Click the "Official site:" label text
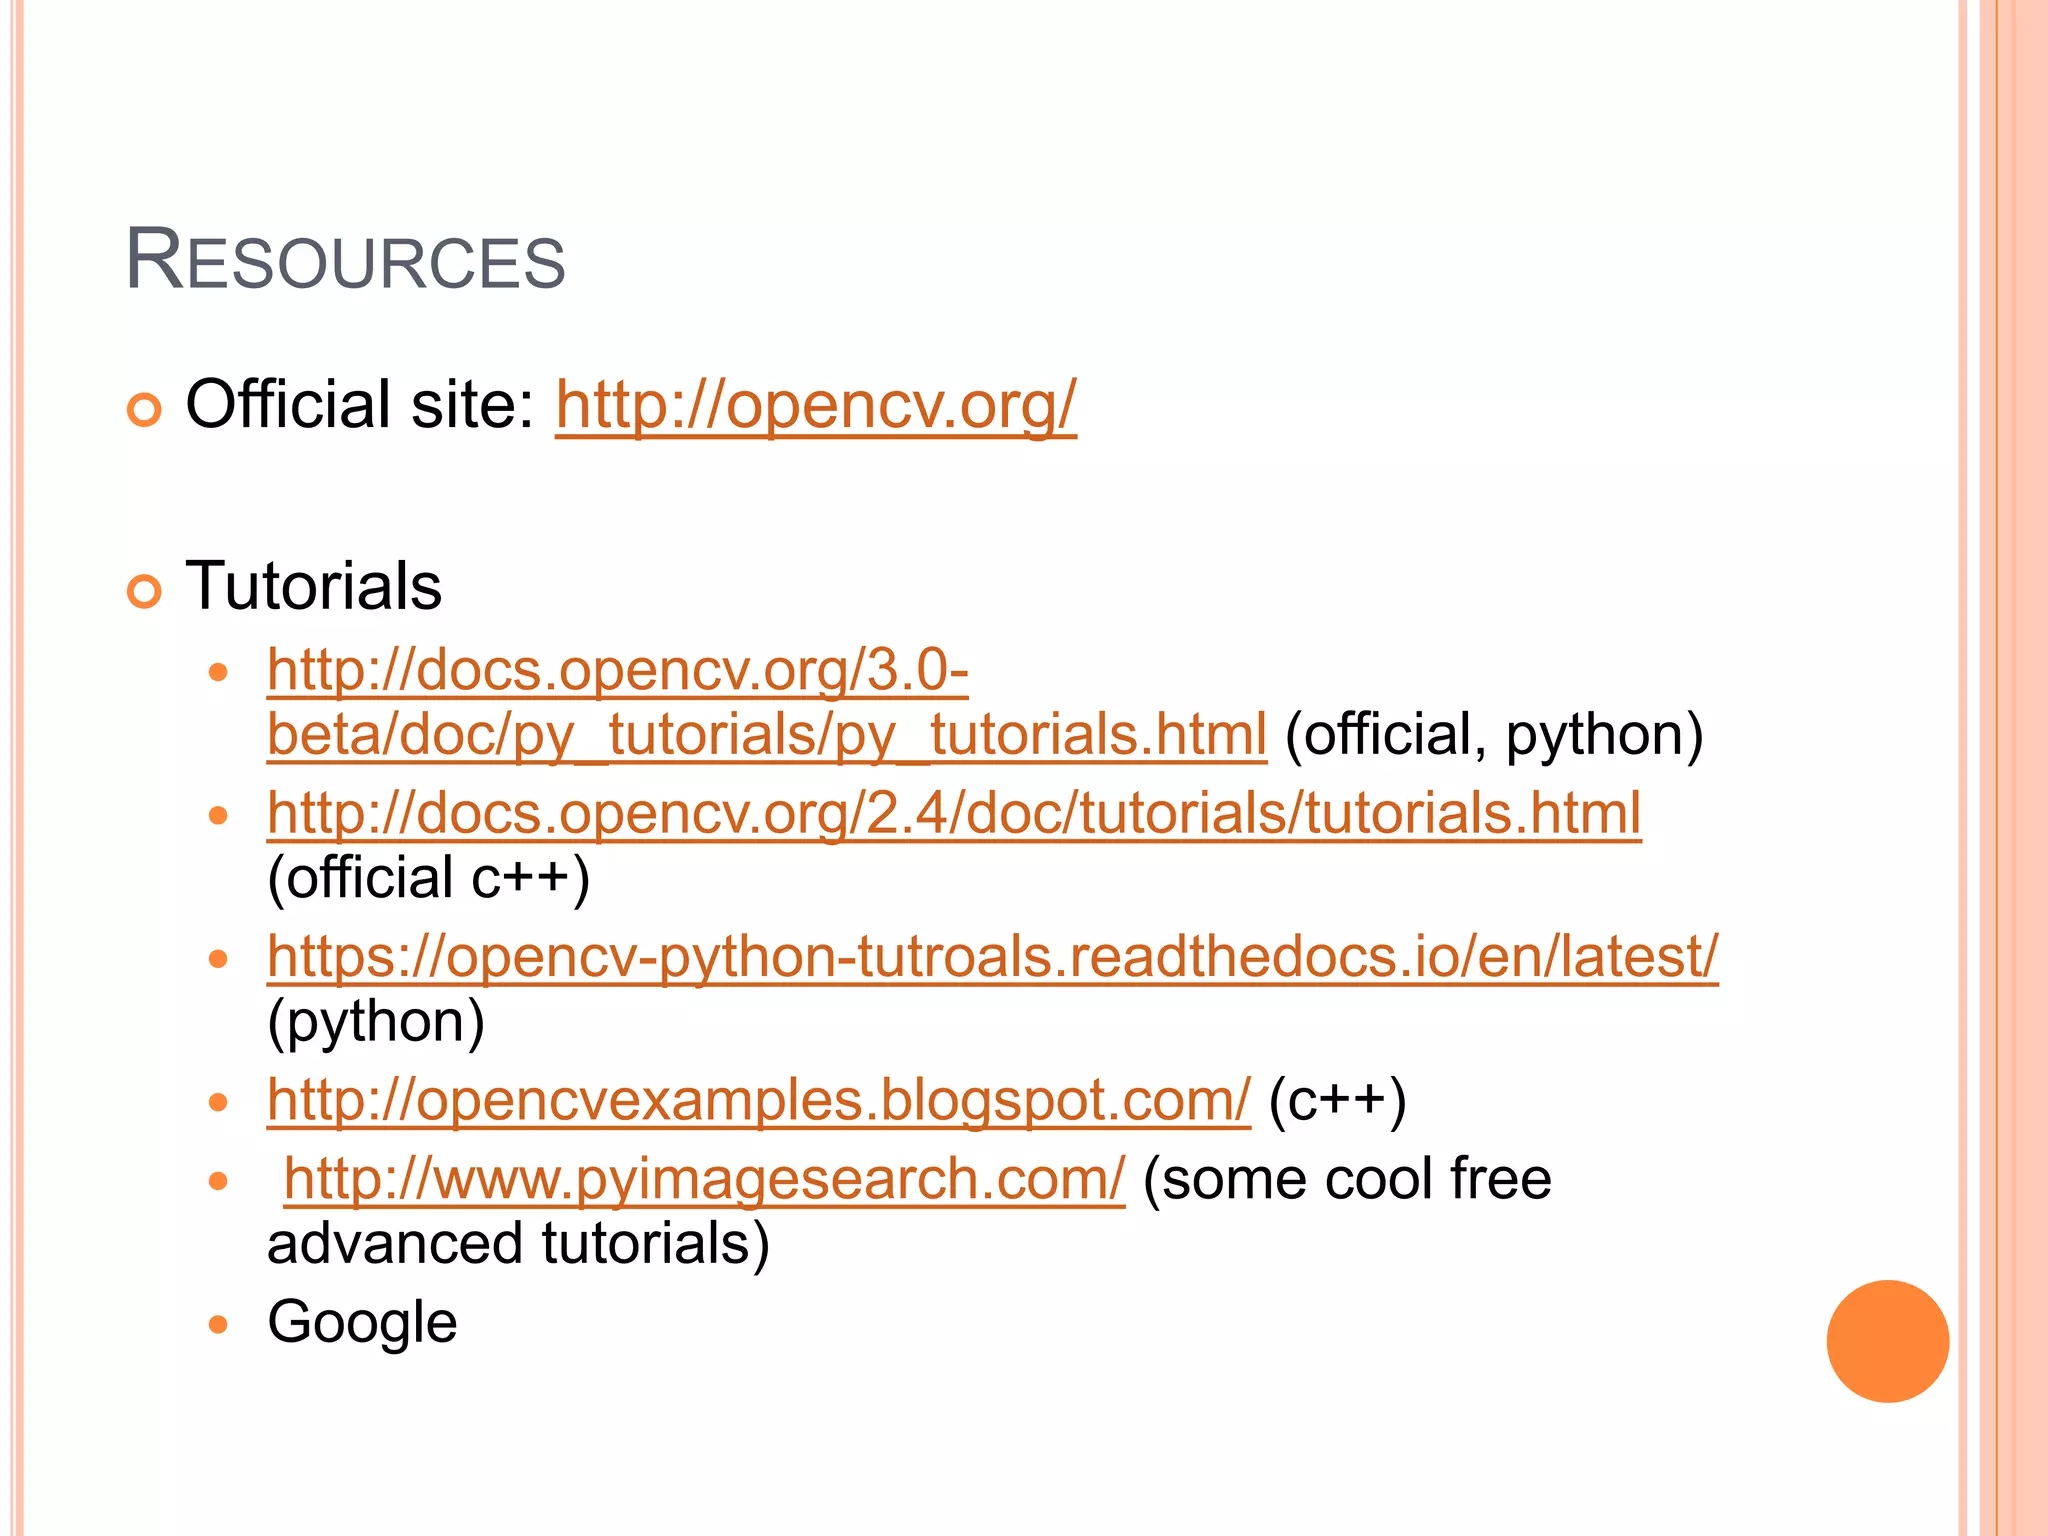Screen dimensions: 2048x1536 click(x=360, y=405)
